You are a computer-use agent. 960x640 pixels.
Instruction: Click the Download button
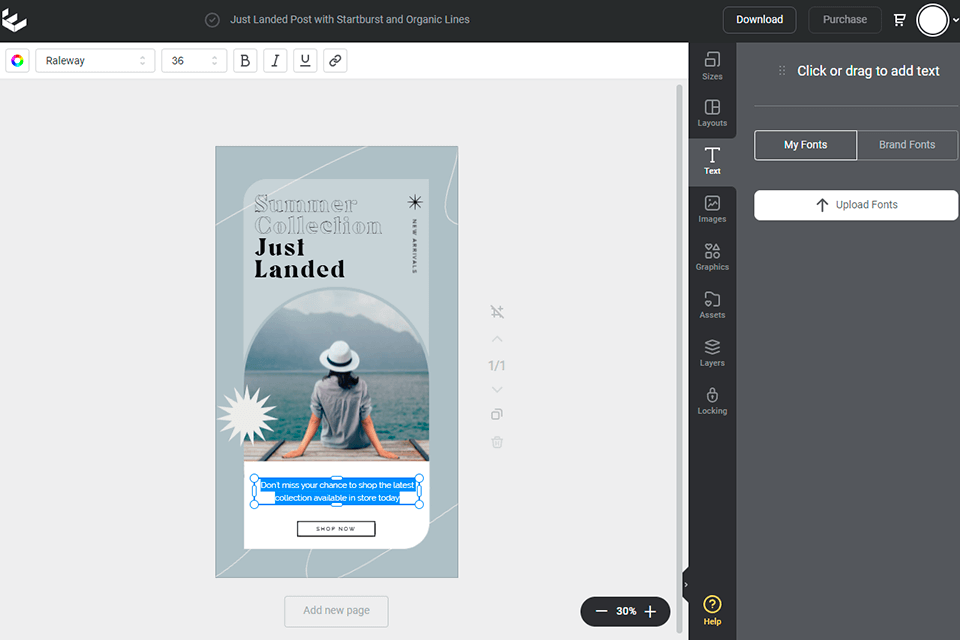[x=759, y=19]
